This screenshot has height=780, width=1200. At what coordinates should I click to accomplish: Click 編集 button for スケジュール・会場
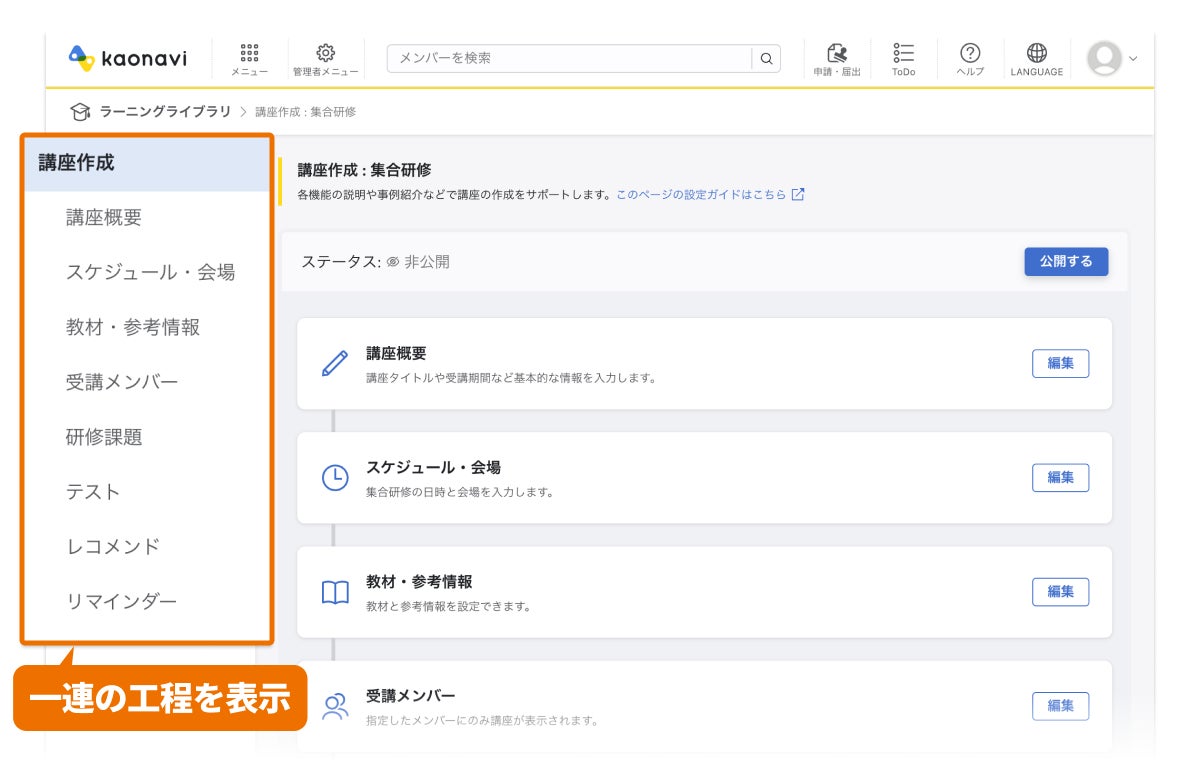(x=1060, y=478)
